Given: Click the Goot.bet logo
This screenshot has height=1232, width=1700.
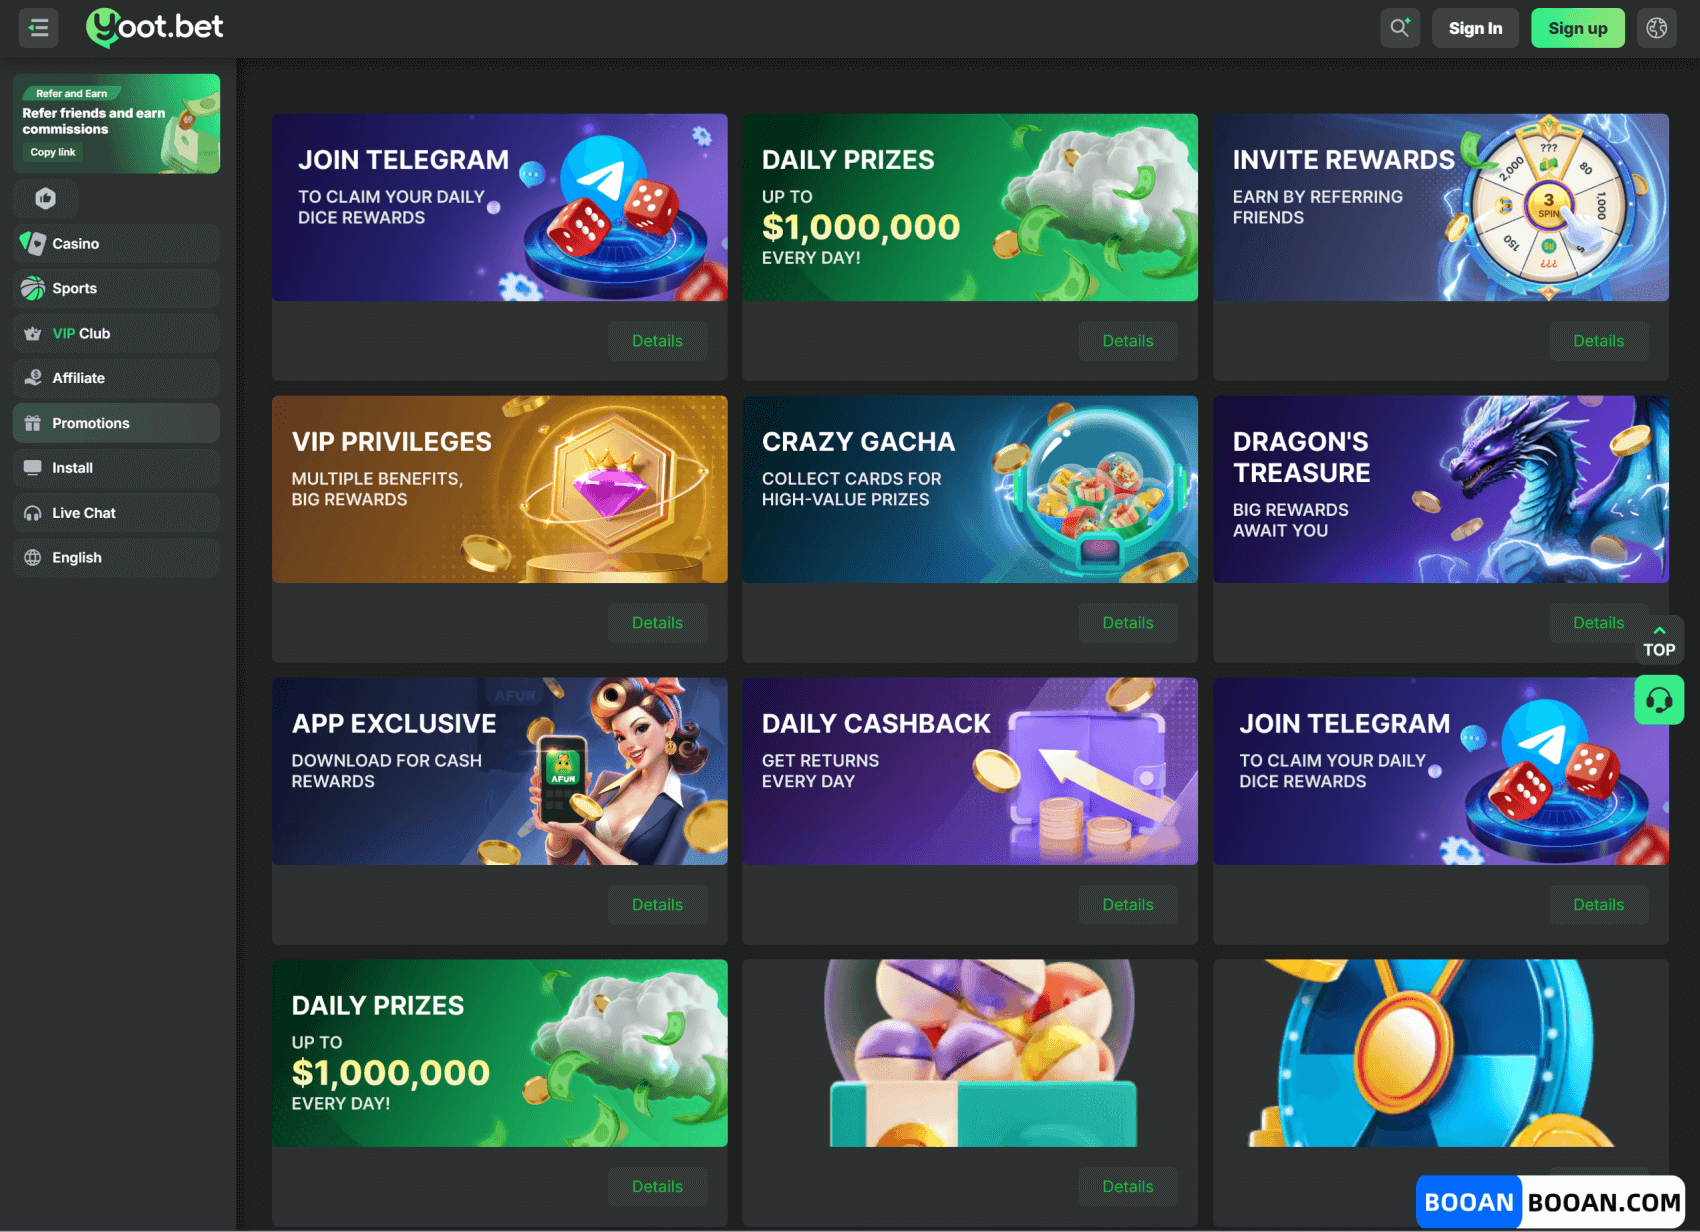Looking at the screenshot, I should pyautogui.click(x=155, y=27).
